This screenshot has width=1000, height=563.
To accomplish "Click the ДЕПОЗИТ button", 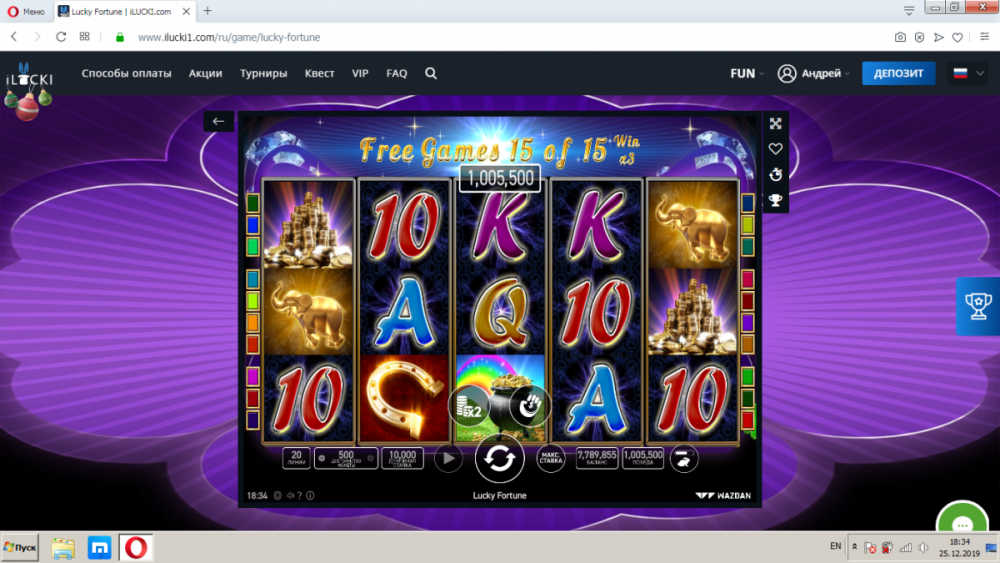I will click(898, 73).
